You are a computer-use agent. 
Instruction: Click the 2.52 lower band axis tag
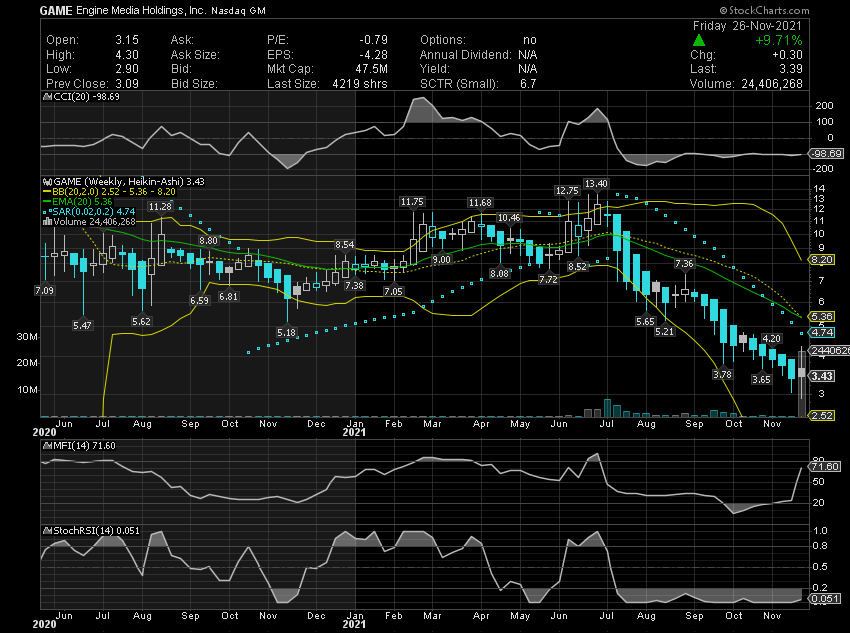tap(822, 416)
